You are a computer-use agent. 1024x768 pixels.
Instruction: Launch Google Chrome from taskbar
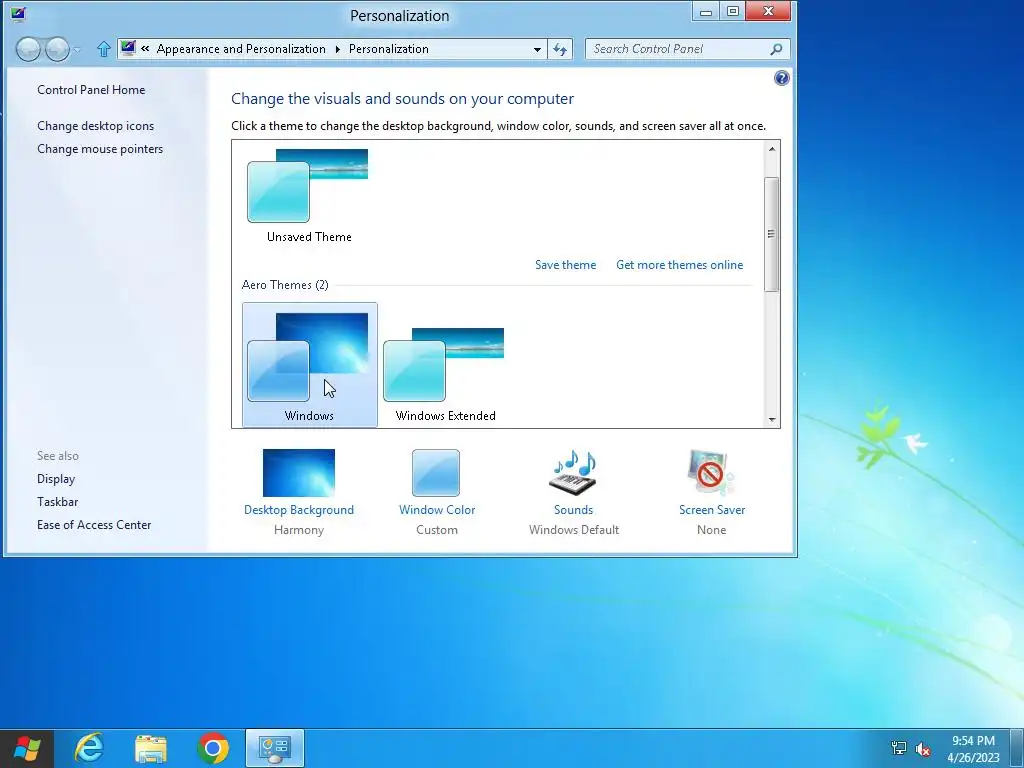coord(213,748)
